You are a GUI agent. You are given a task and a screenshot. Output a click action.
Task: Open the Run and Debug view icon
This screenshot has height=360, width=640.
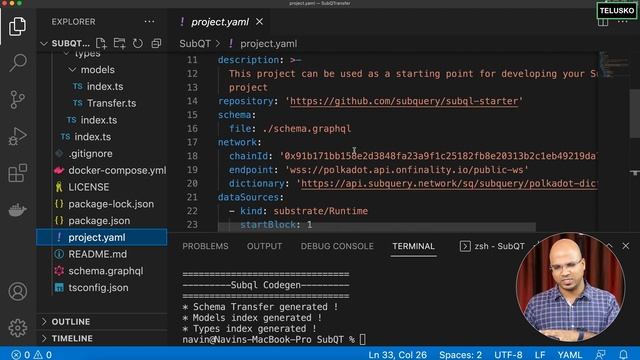pos(17,136)
